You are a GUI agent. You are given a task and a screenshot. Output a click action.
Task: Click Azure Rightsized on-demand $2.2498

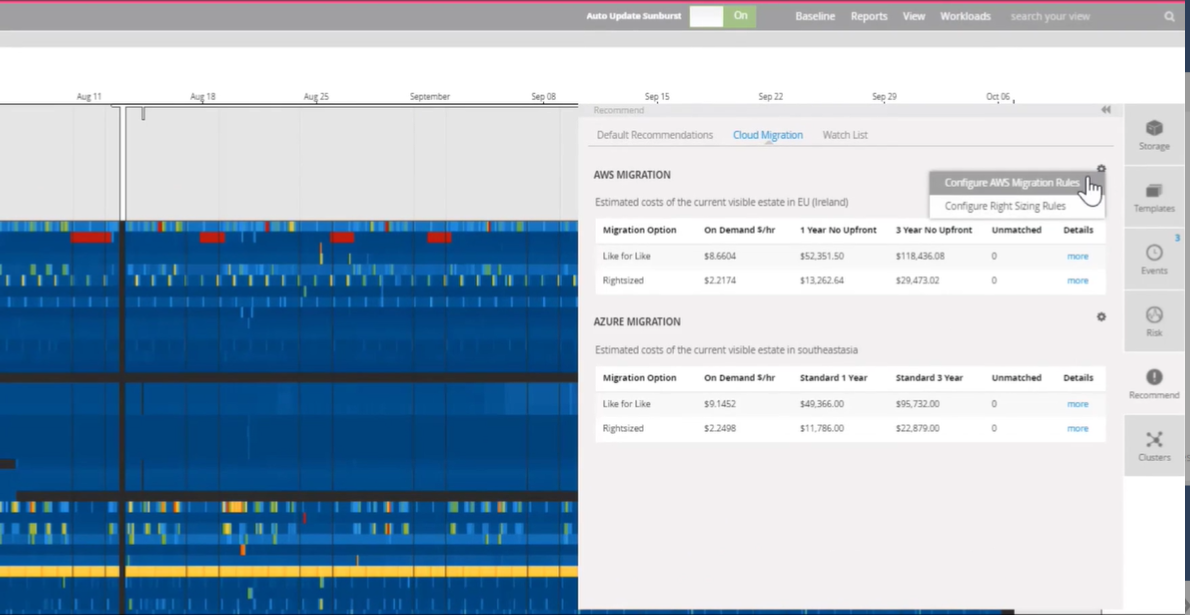click(x=719, y=428)
